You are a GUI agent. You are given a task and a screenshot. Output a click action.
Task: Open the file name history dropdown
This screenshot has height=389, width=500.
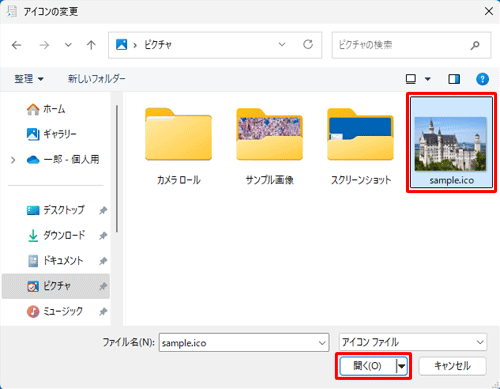(322, 343)
